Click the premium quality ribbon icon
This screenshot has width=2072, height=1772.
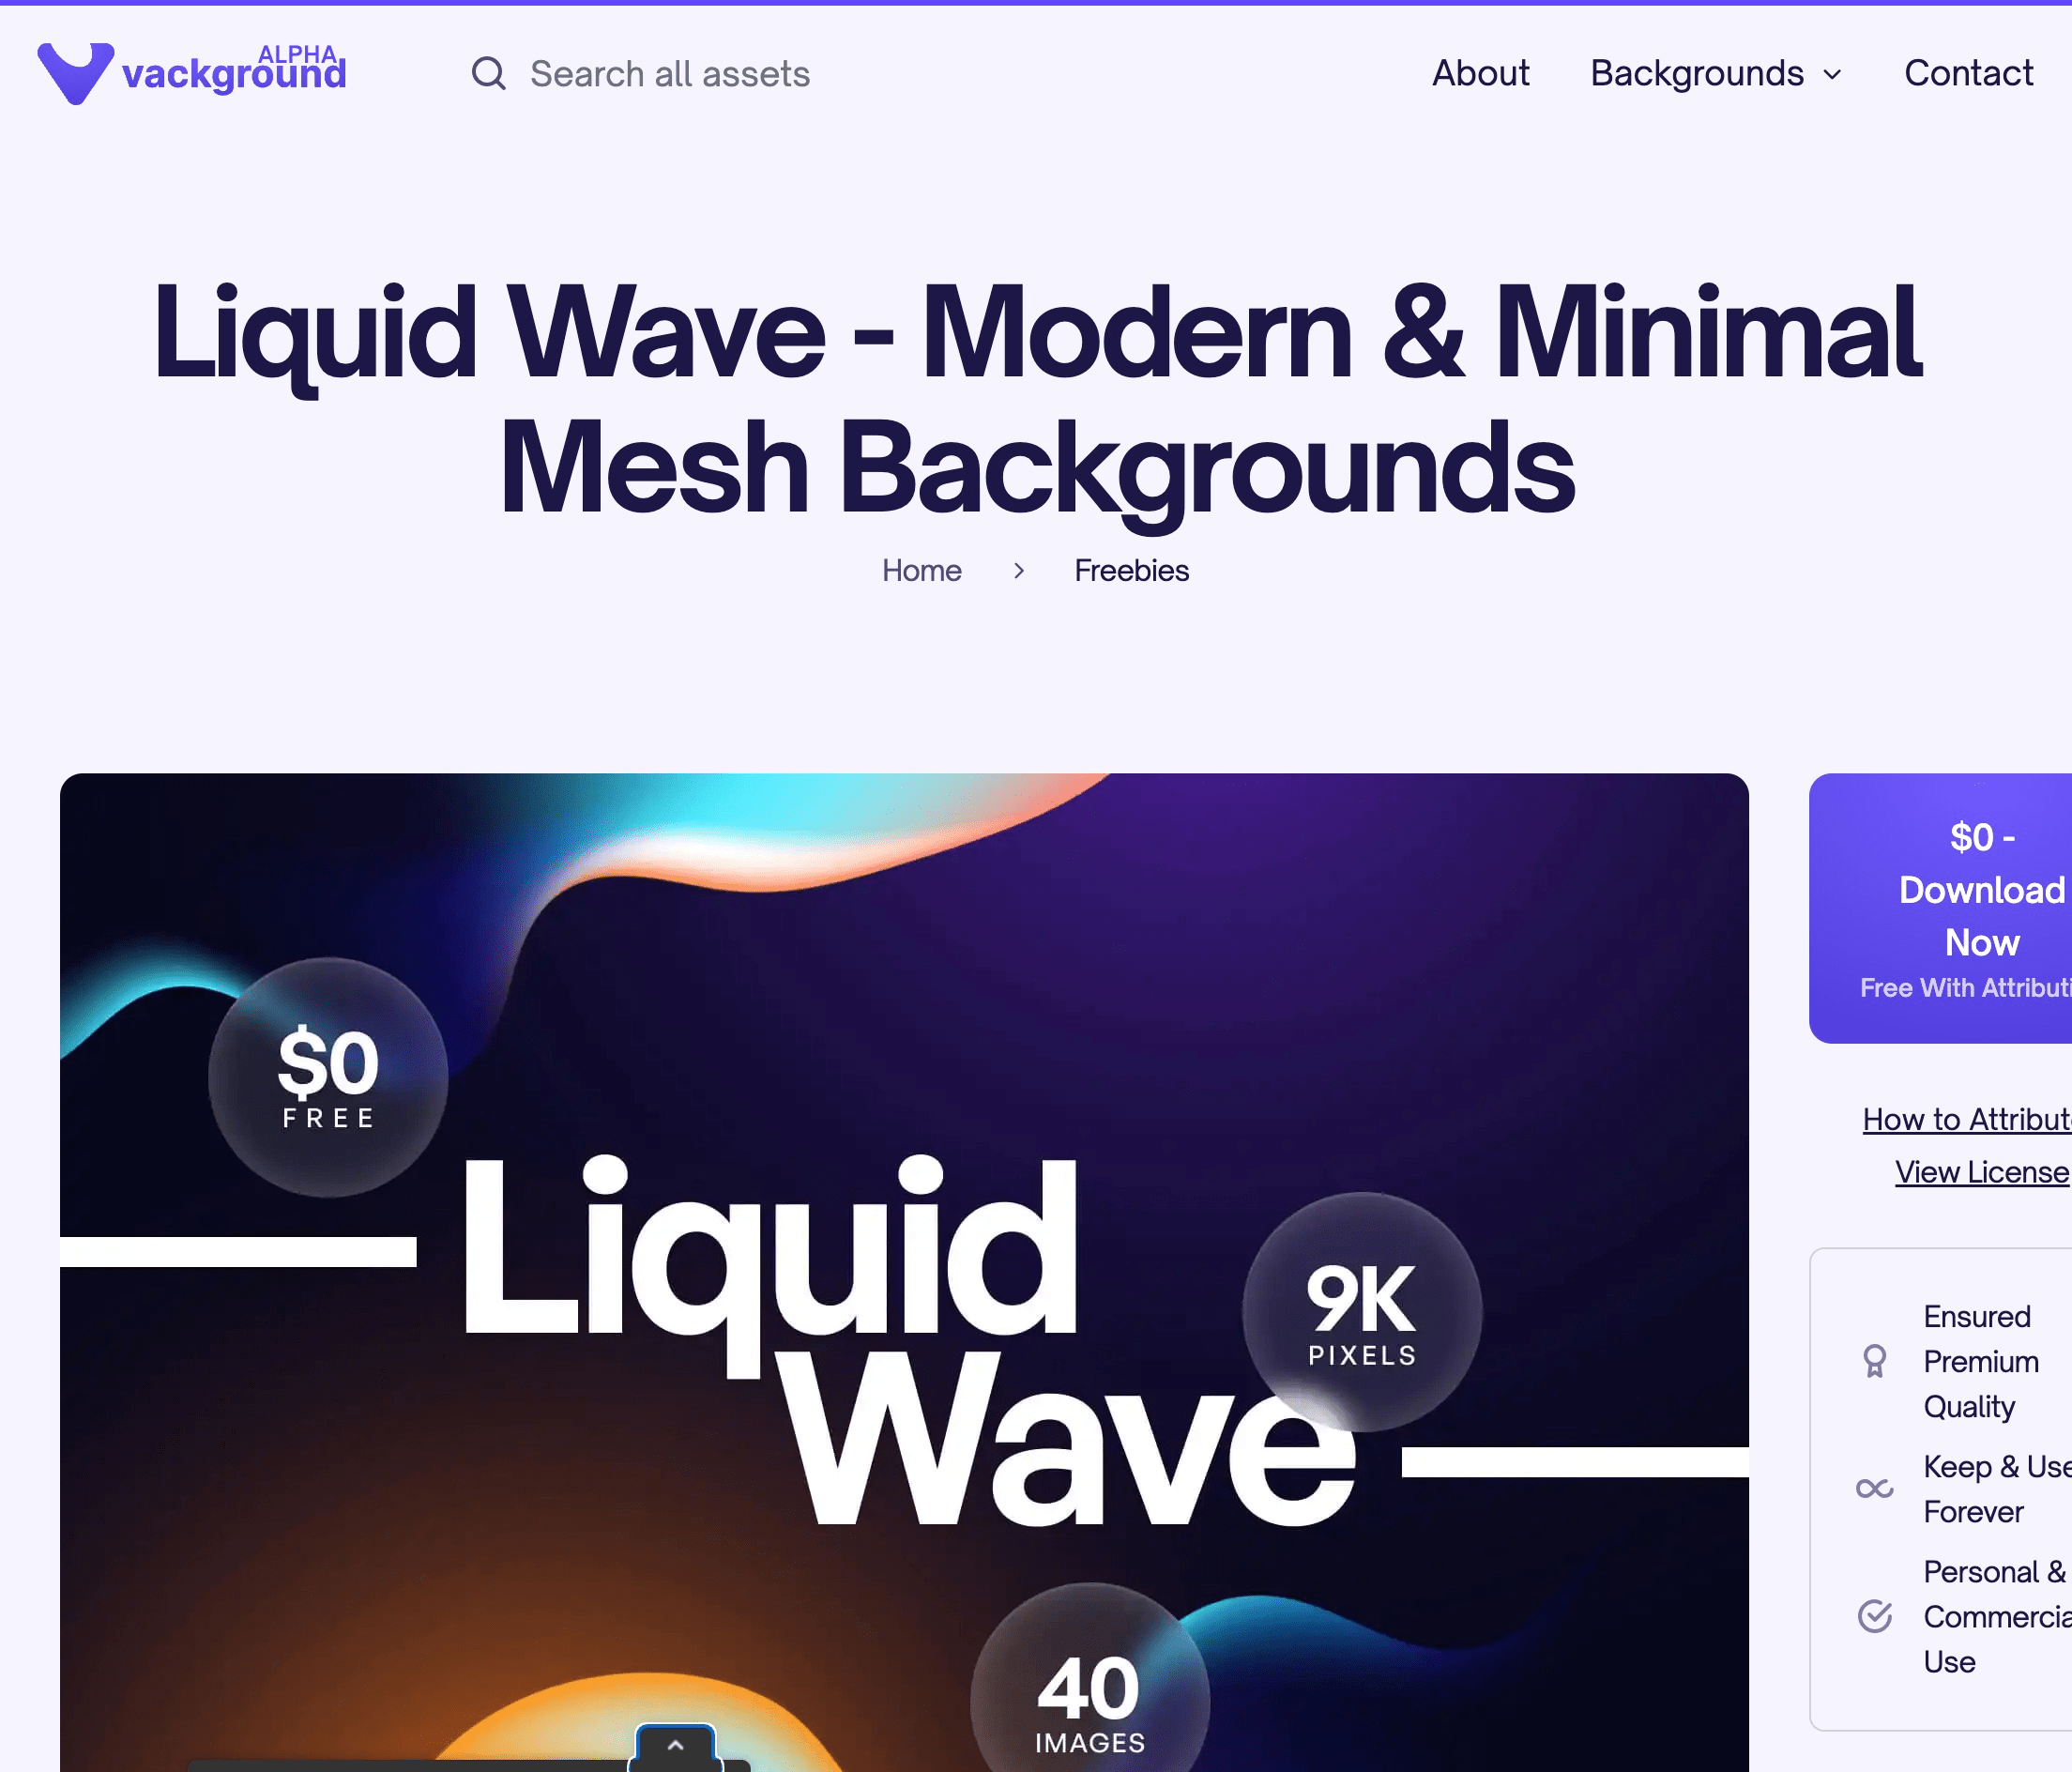(1875, 1361)
